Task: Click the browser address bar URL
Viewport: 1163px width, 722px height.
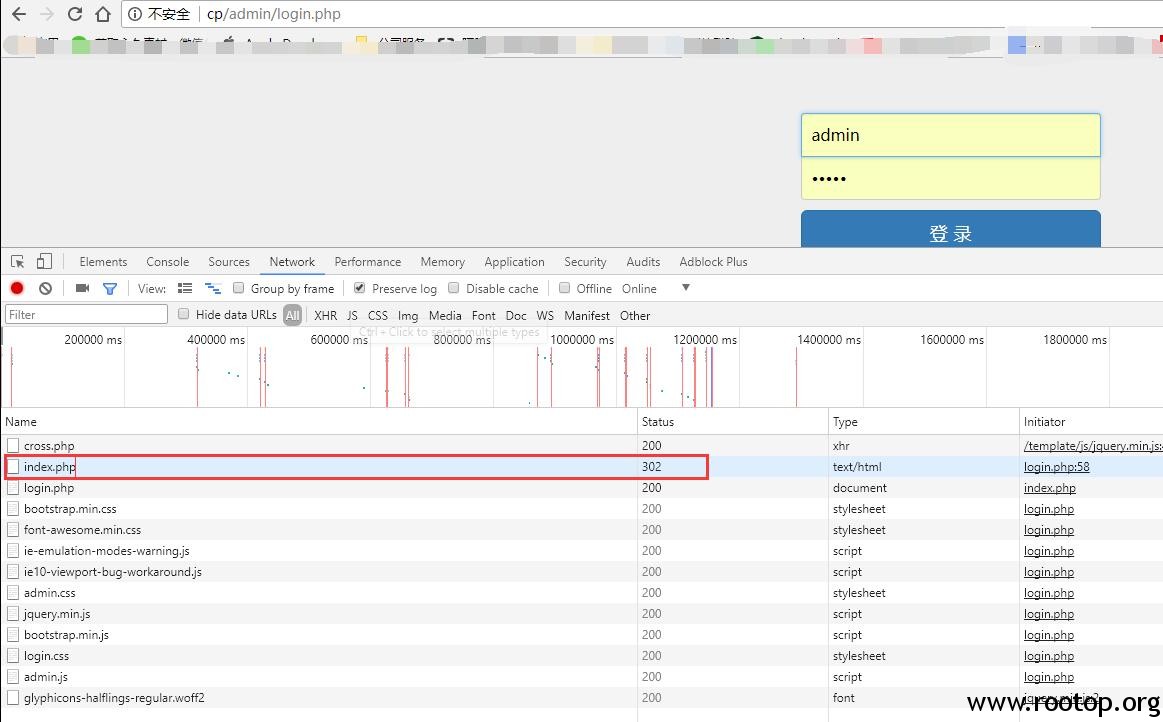Action: pyautogui.click(x=274, y=14)
